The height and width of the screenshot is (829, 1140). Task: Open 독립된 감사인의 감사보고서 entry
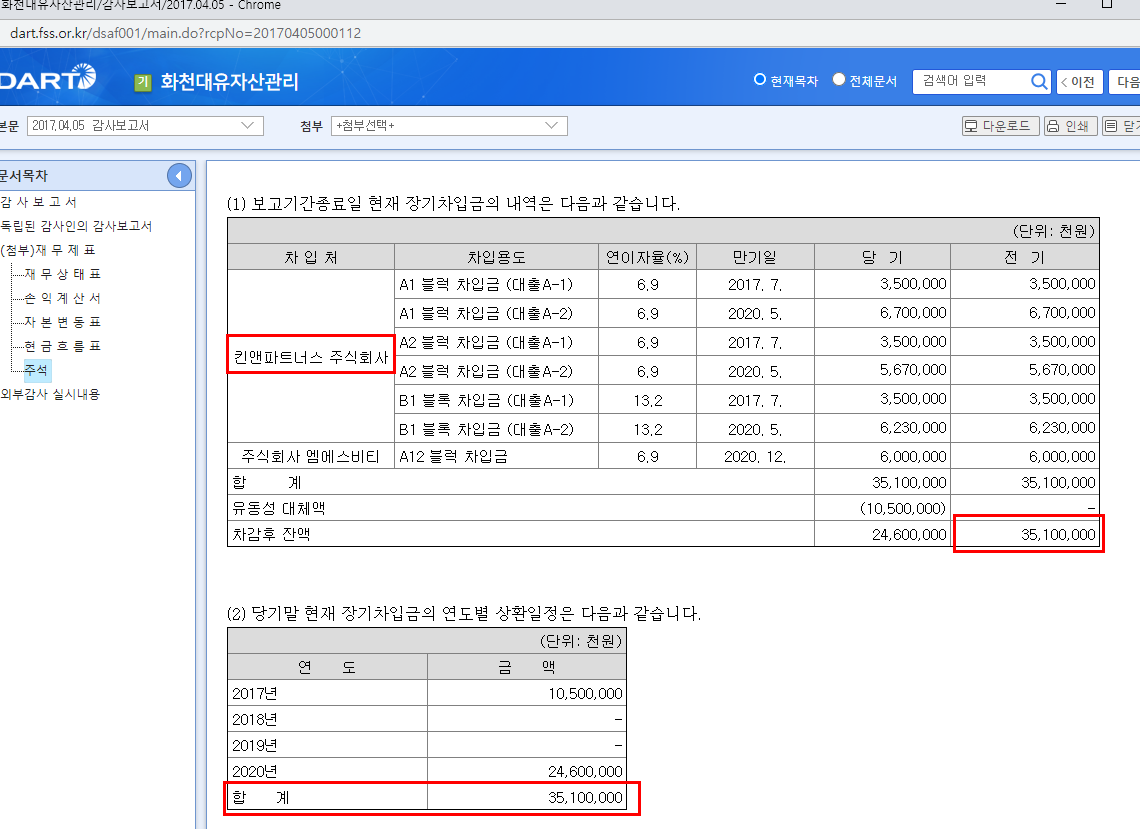tap(76, 226)
